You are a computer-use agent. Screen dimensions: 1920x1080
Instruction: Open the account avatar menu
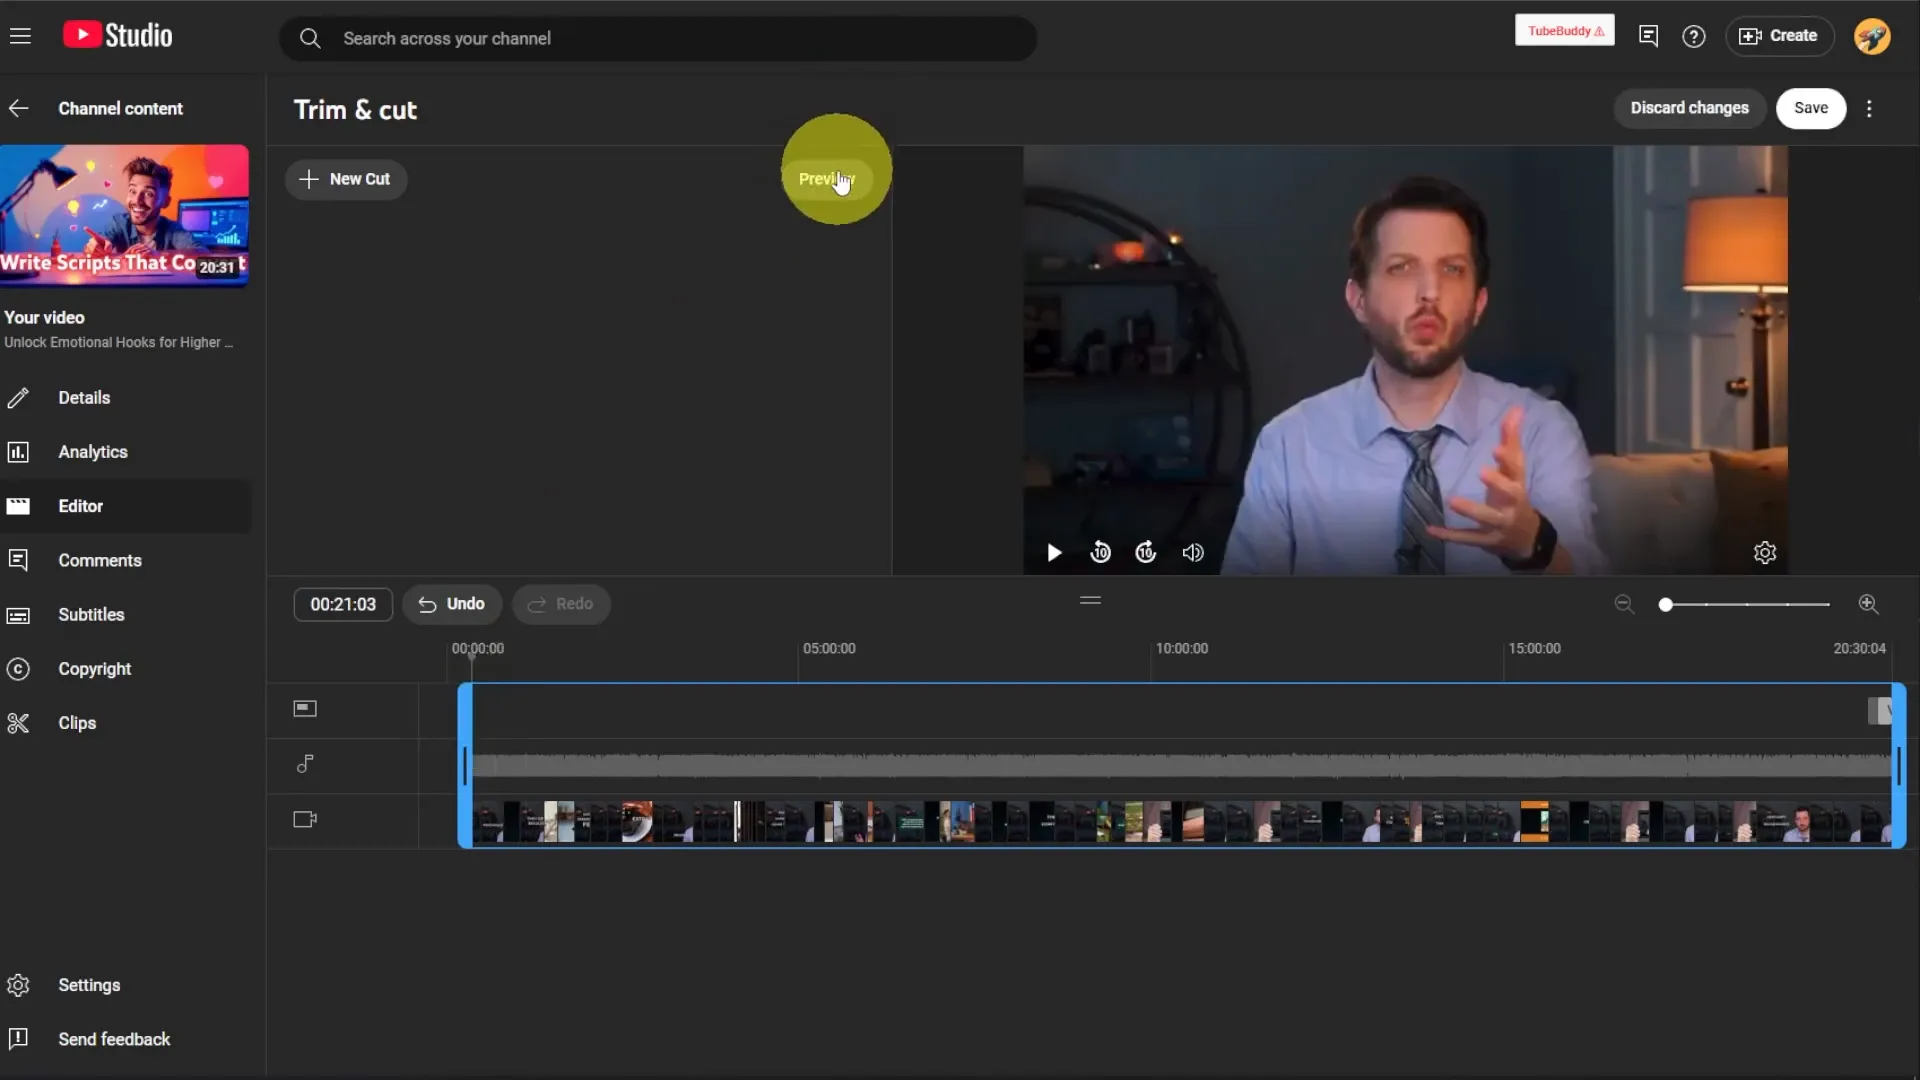(1872, 36)
